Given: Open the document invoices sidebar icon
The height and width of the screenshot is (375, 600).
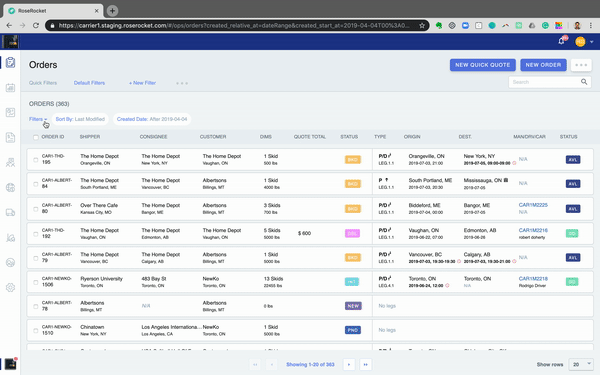Looking at the screenshot, I should 10,137.
